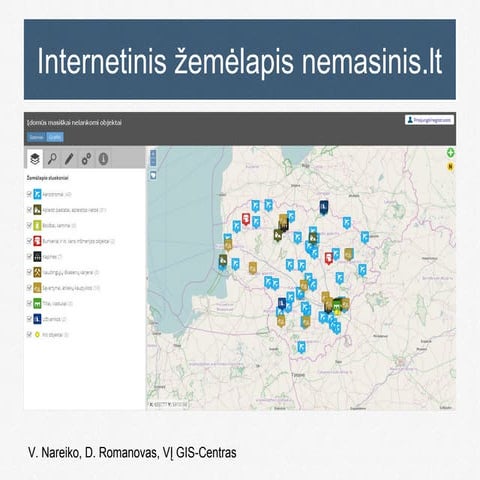Click the dark blue legend icon
The image size is (480, 480).
[x=37, y=319]
